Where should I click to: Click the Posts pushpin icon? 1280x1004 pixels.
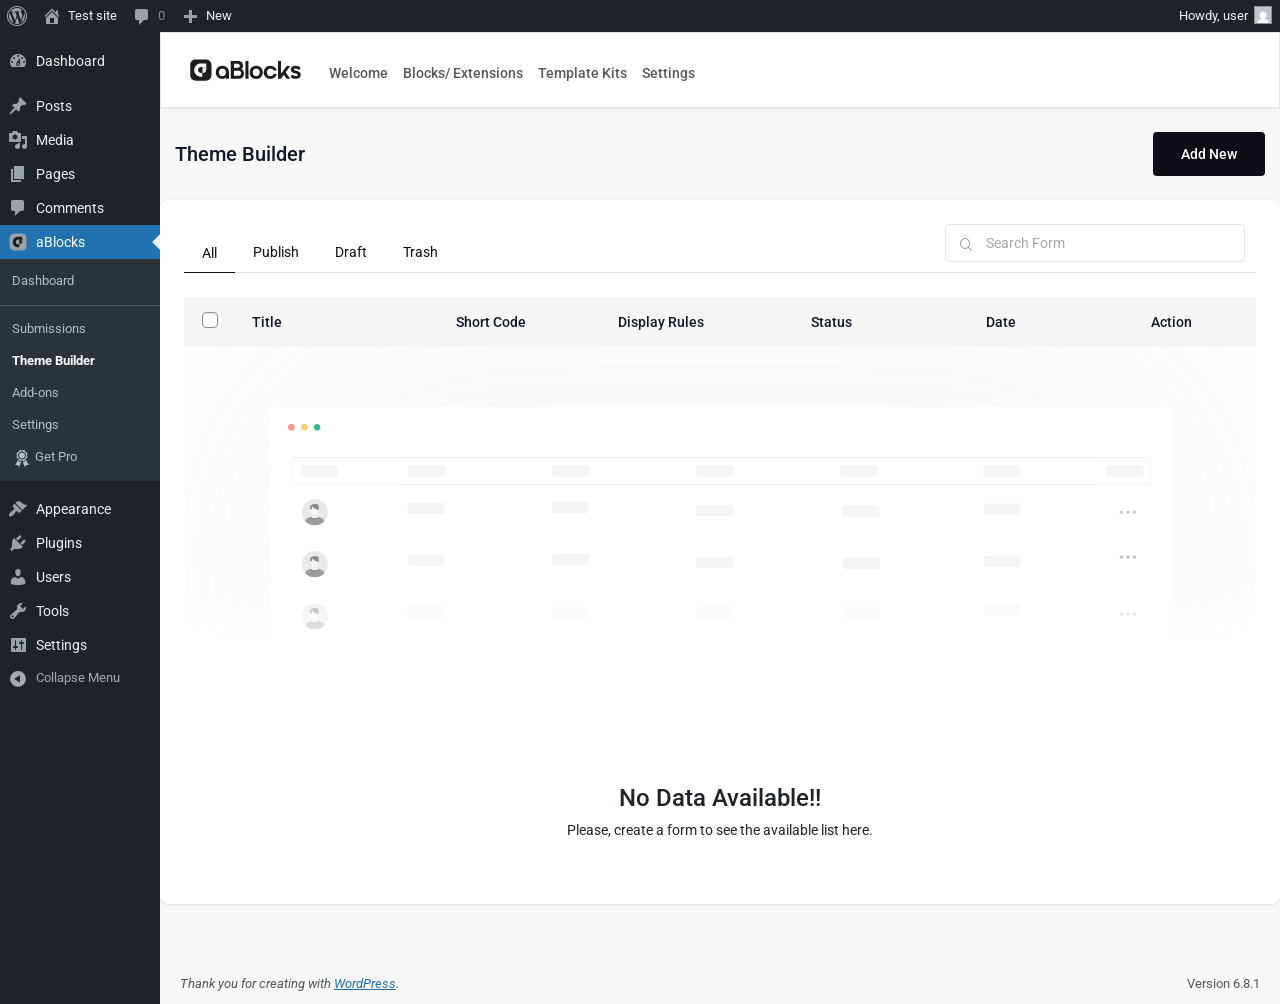coord(18,106)
